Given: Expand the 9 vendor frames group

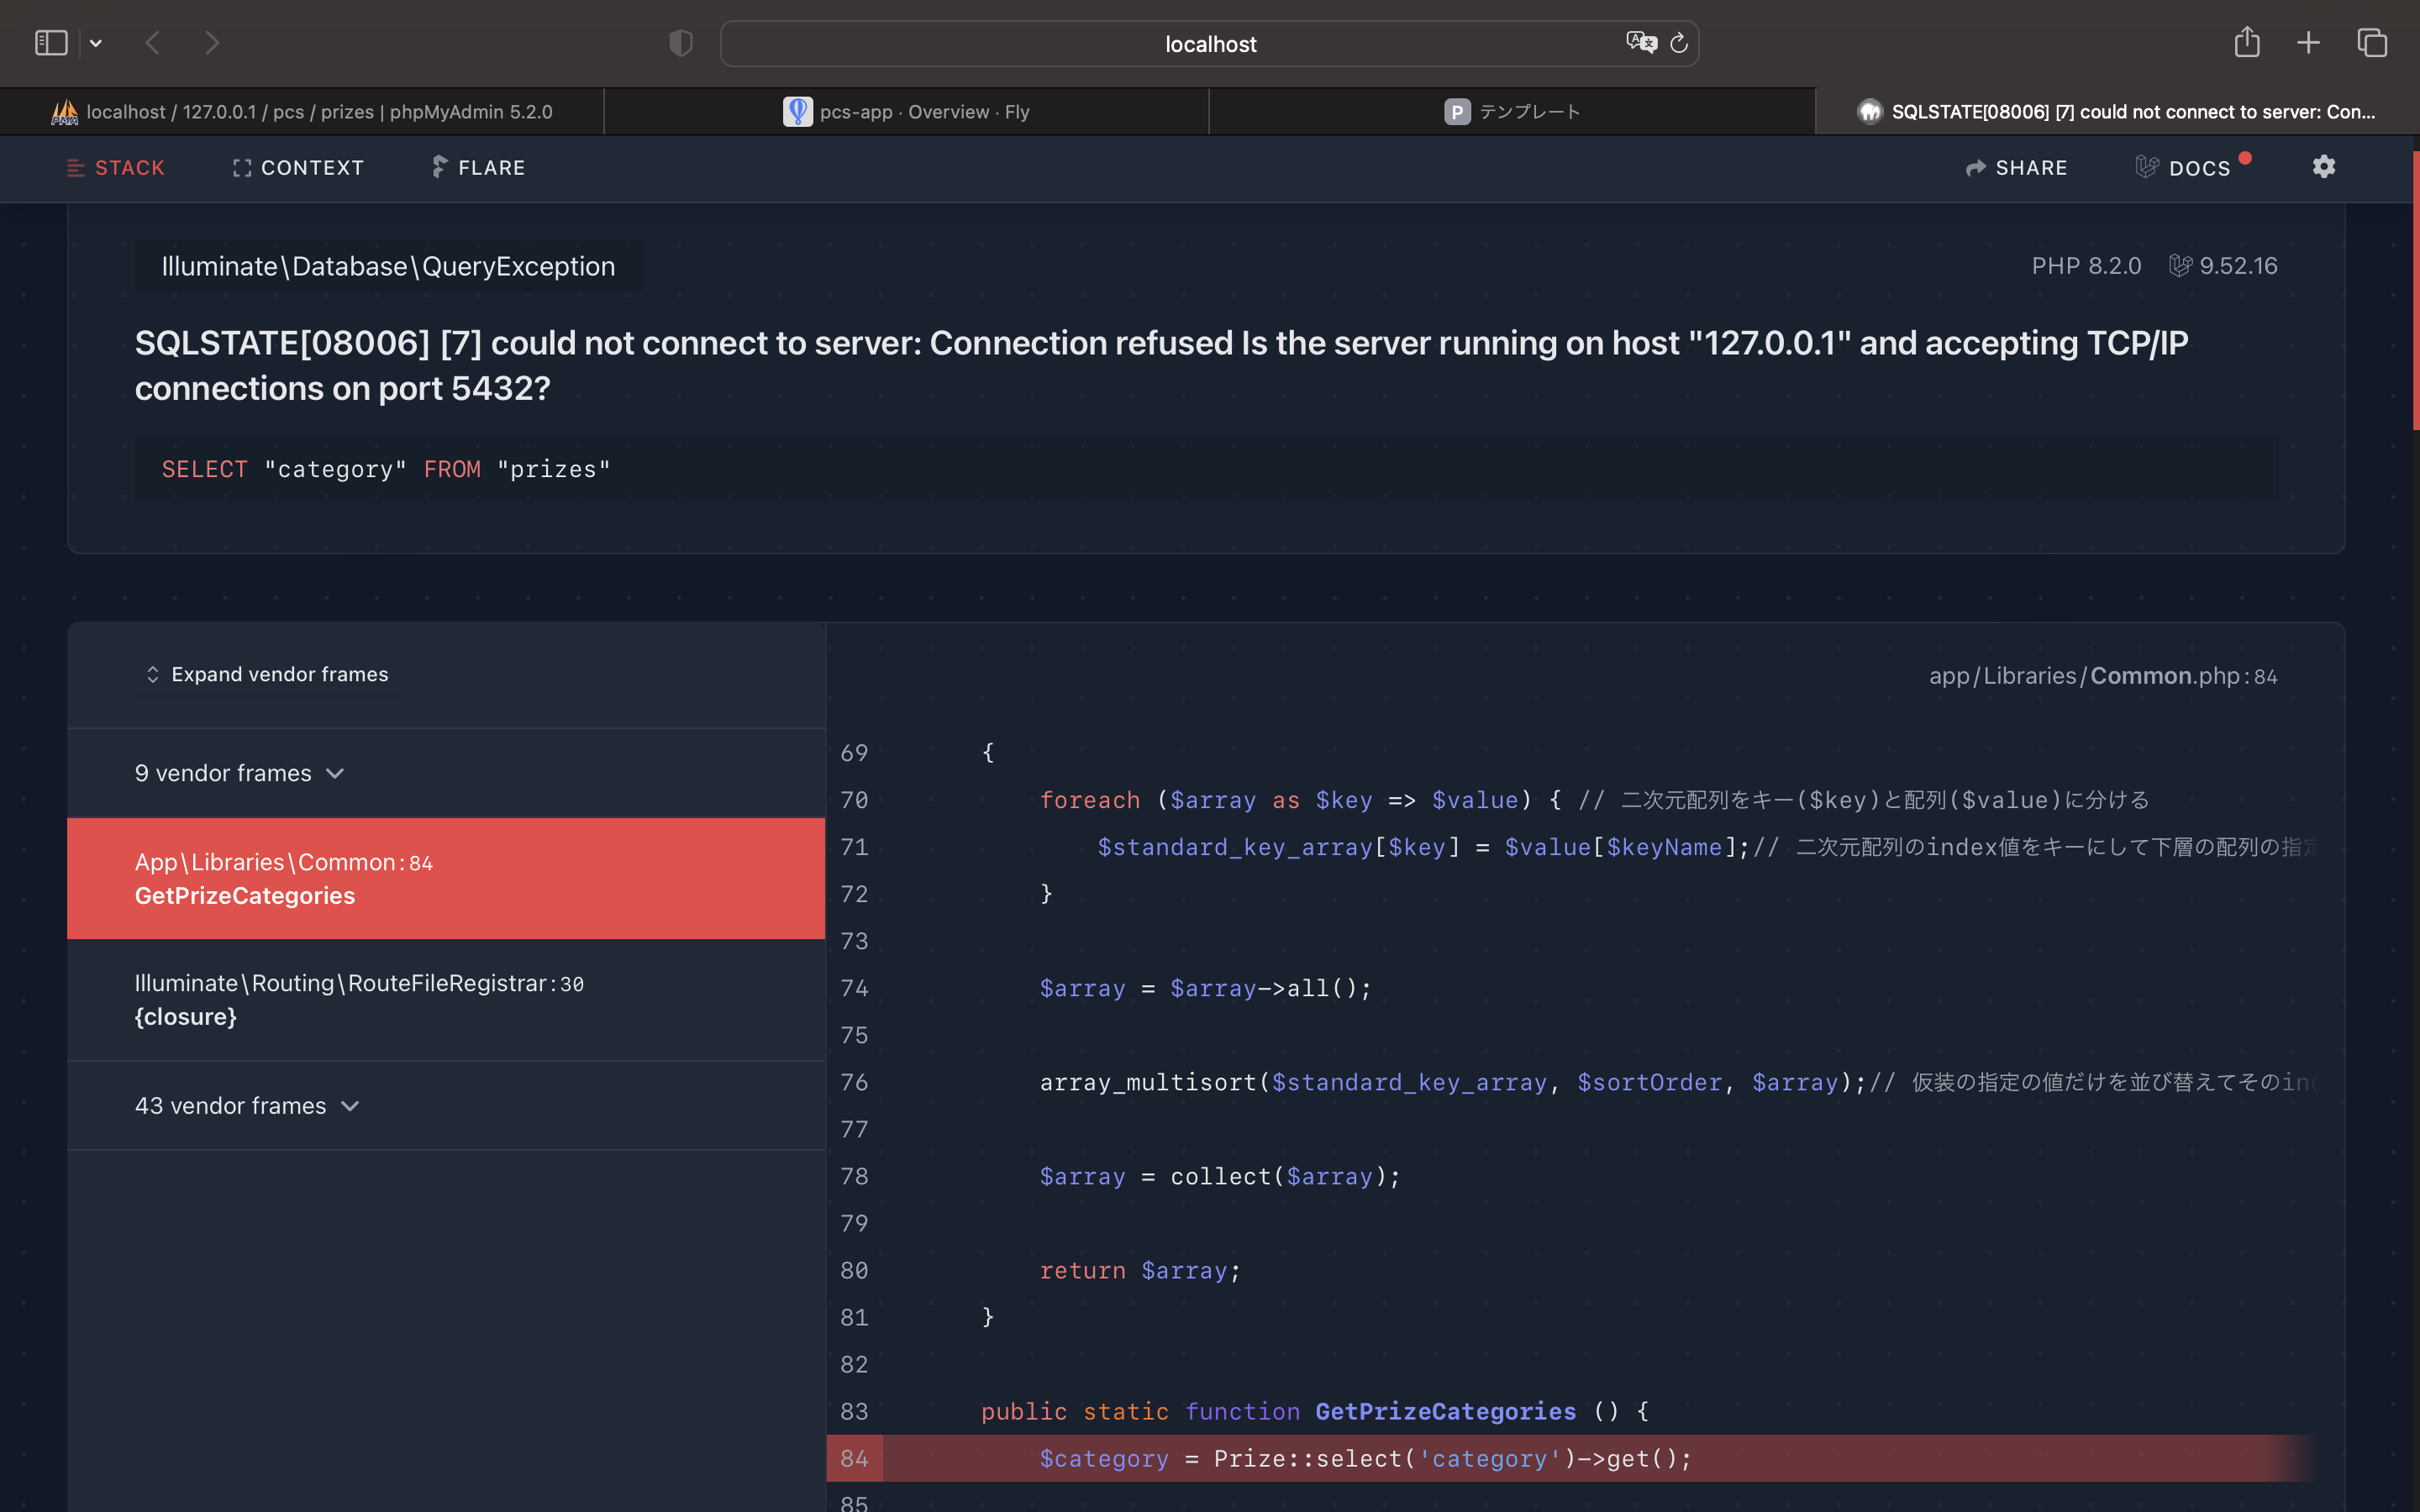Looking at the screenshot, I should (x=240, y=773).
